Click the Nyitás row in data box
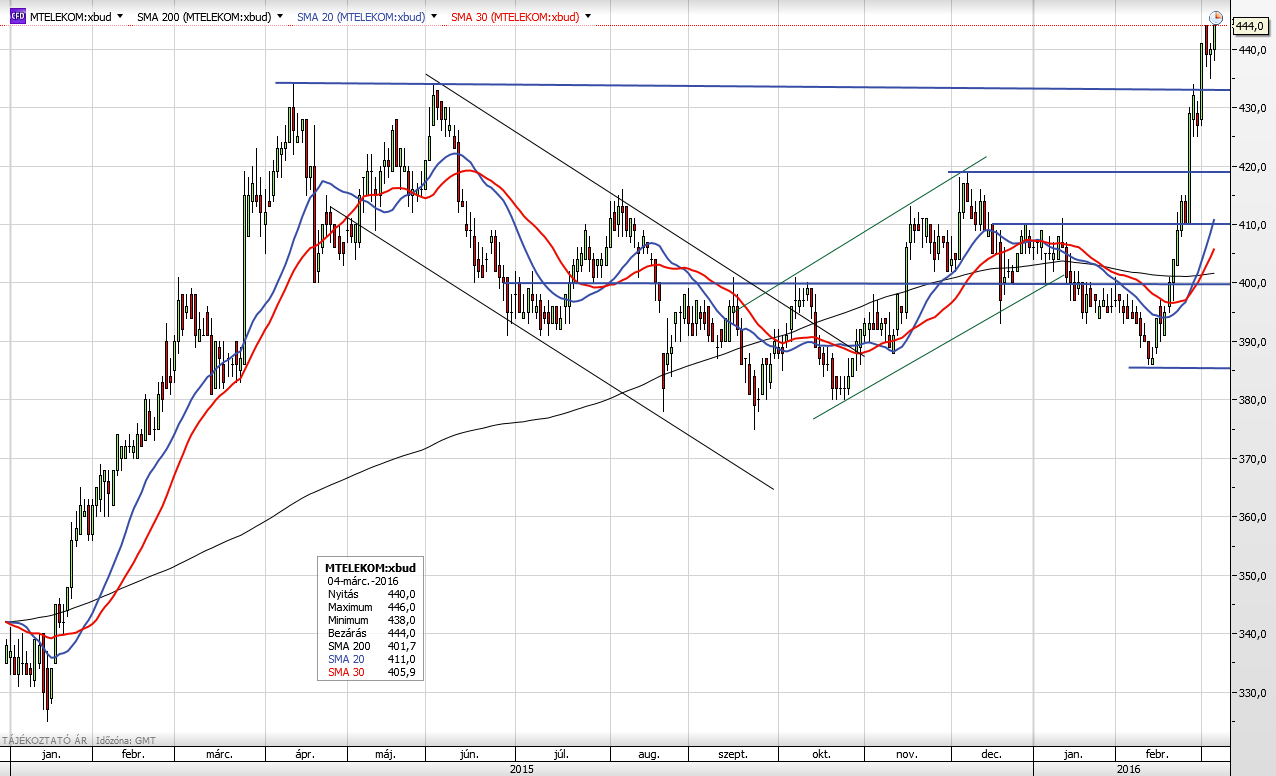The height and width of the screenshot is (776, 1276). [371, 594]
